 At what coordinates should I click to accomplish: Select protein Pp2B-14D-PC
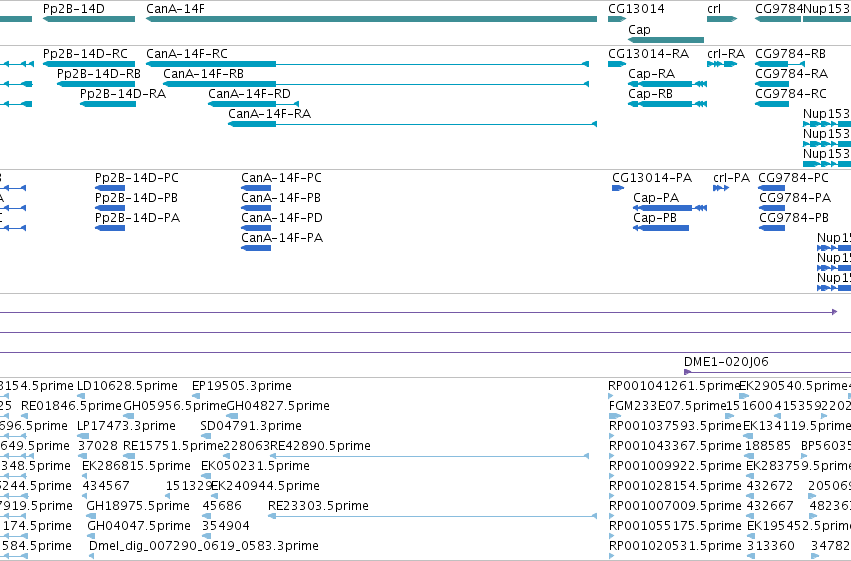click(x=110, y=188)
